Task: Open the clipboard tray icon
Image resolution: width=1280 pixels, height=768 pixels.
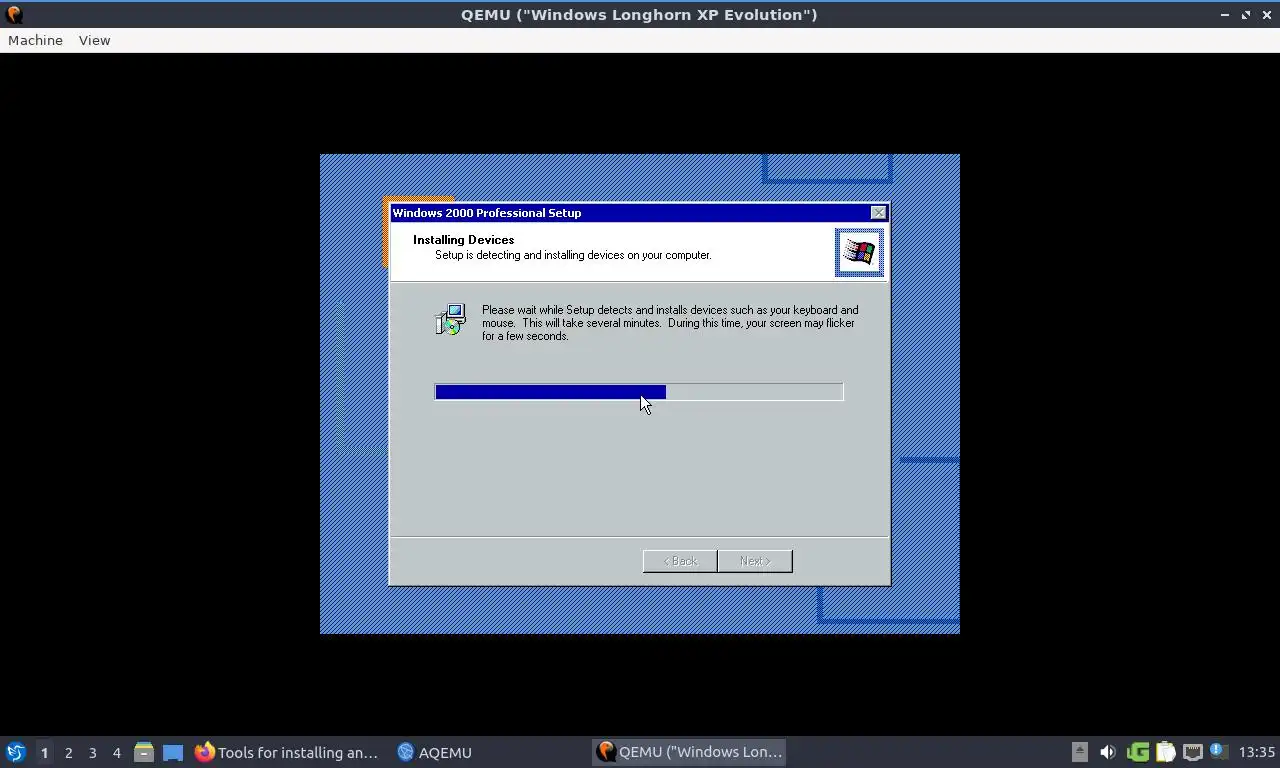Action: coord(1165,752)
